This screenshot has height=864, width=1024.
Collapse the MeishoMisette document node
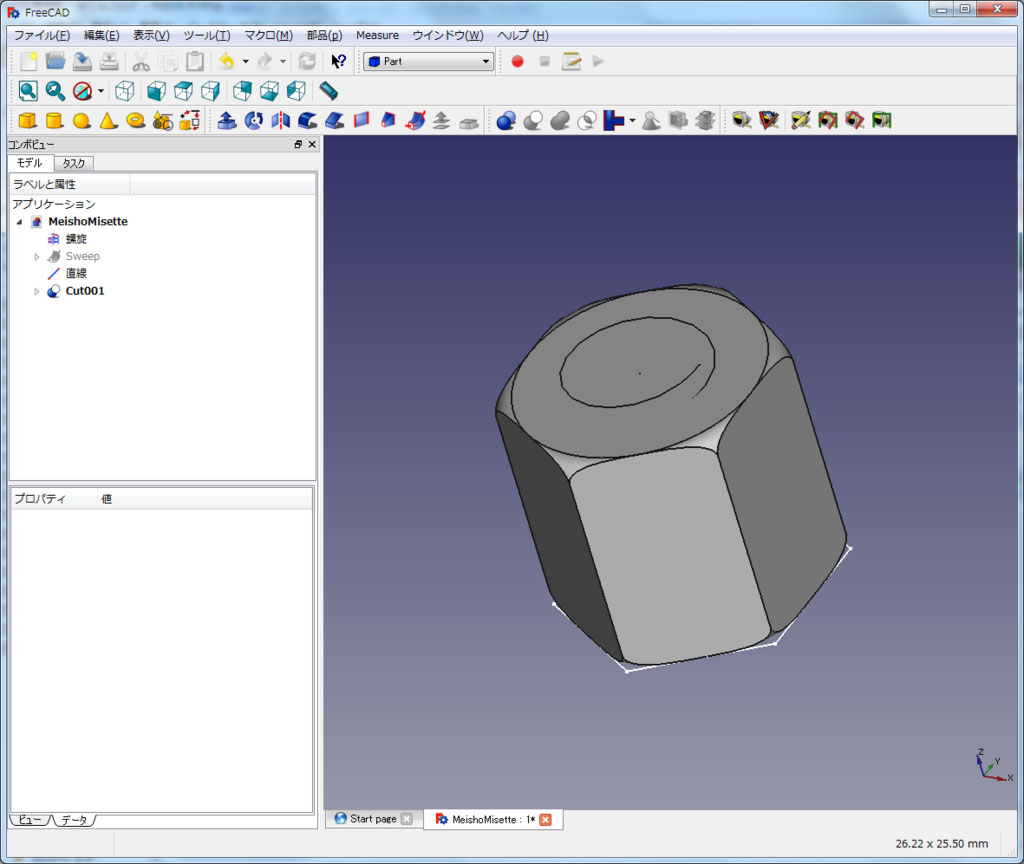[20, 222]
